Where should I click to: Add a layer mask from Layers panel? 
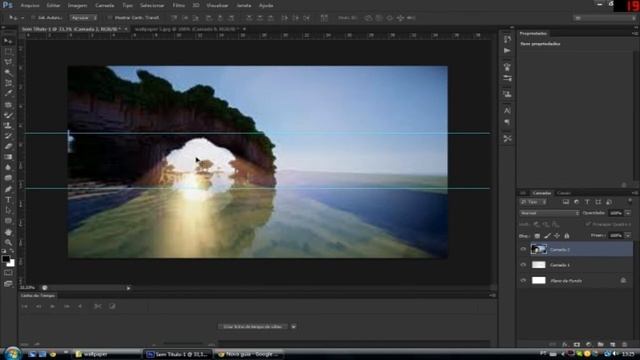click(577, 344)
